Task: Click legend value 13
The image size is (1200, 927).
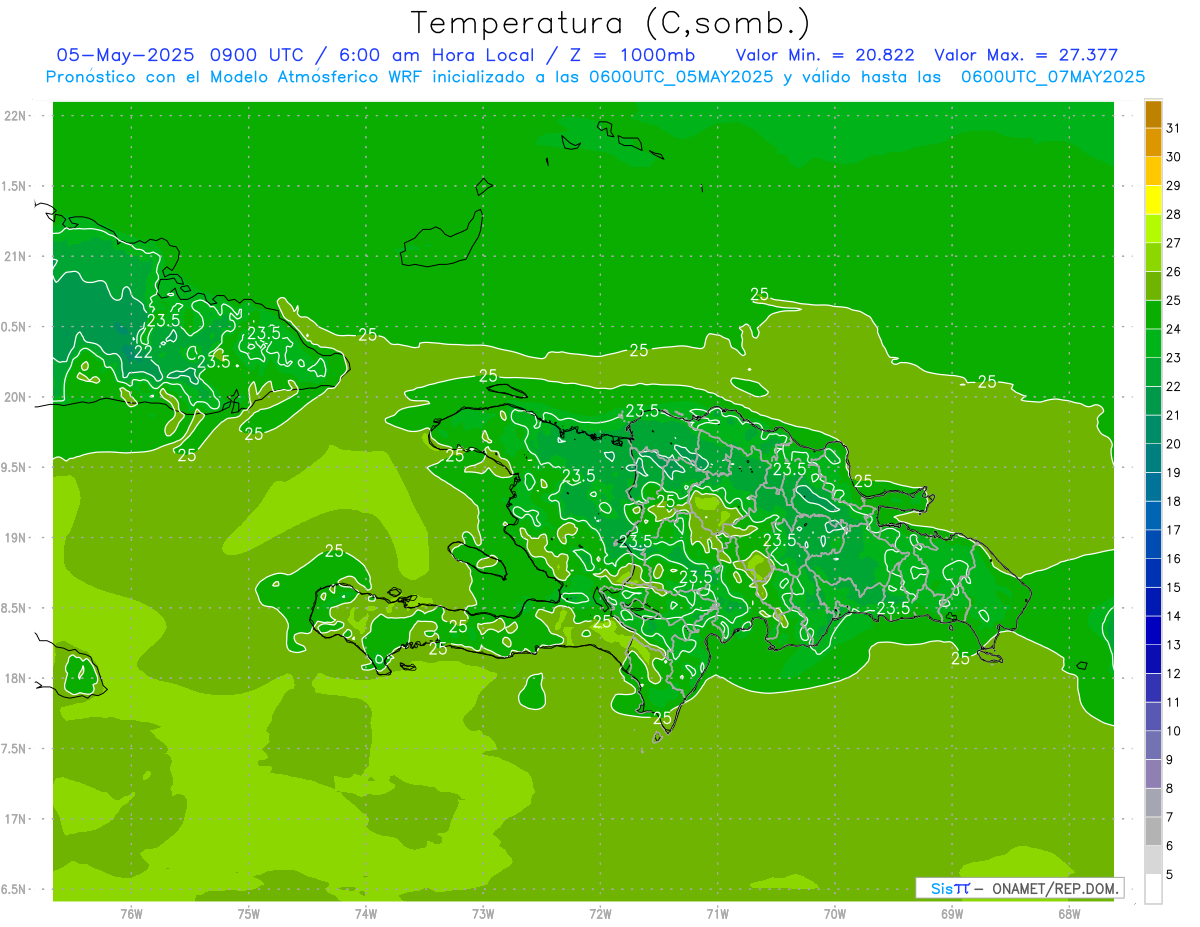Action: point(1173,645)
